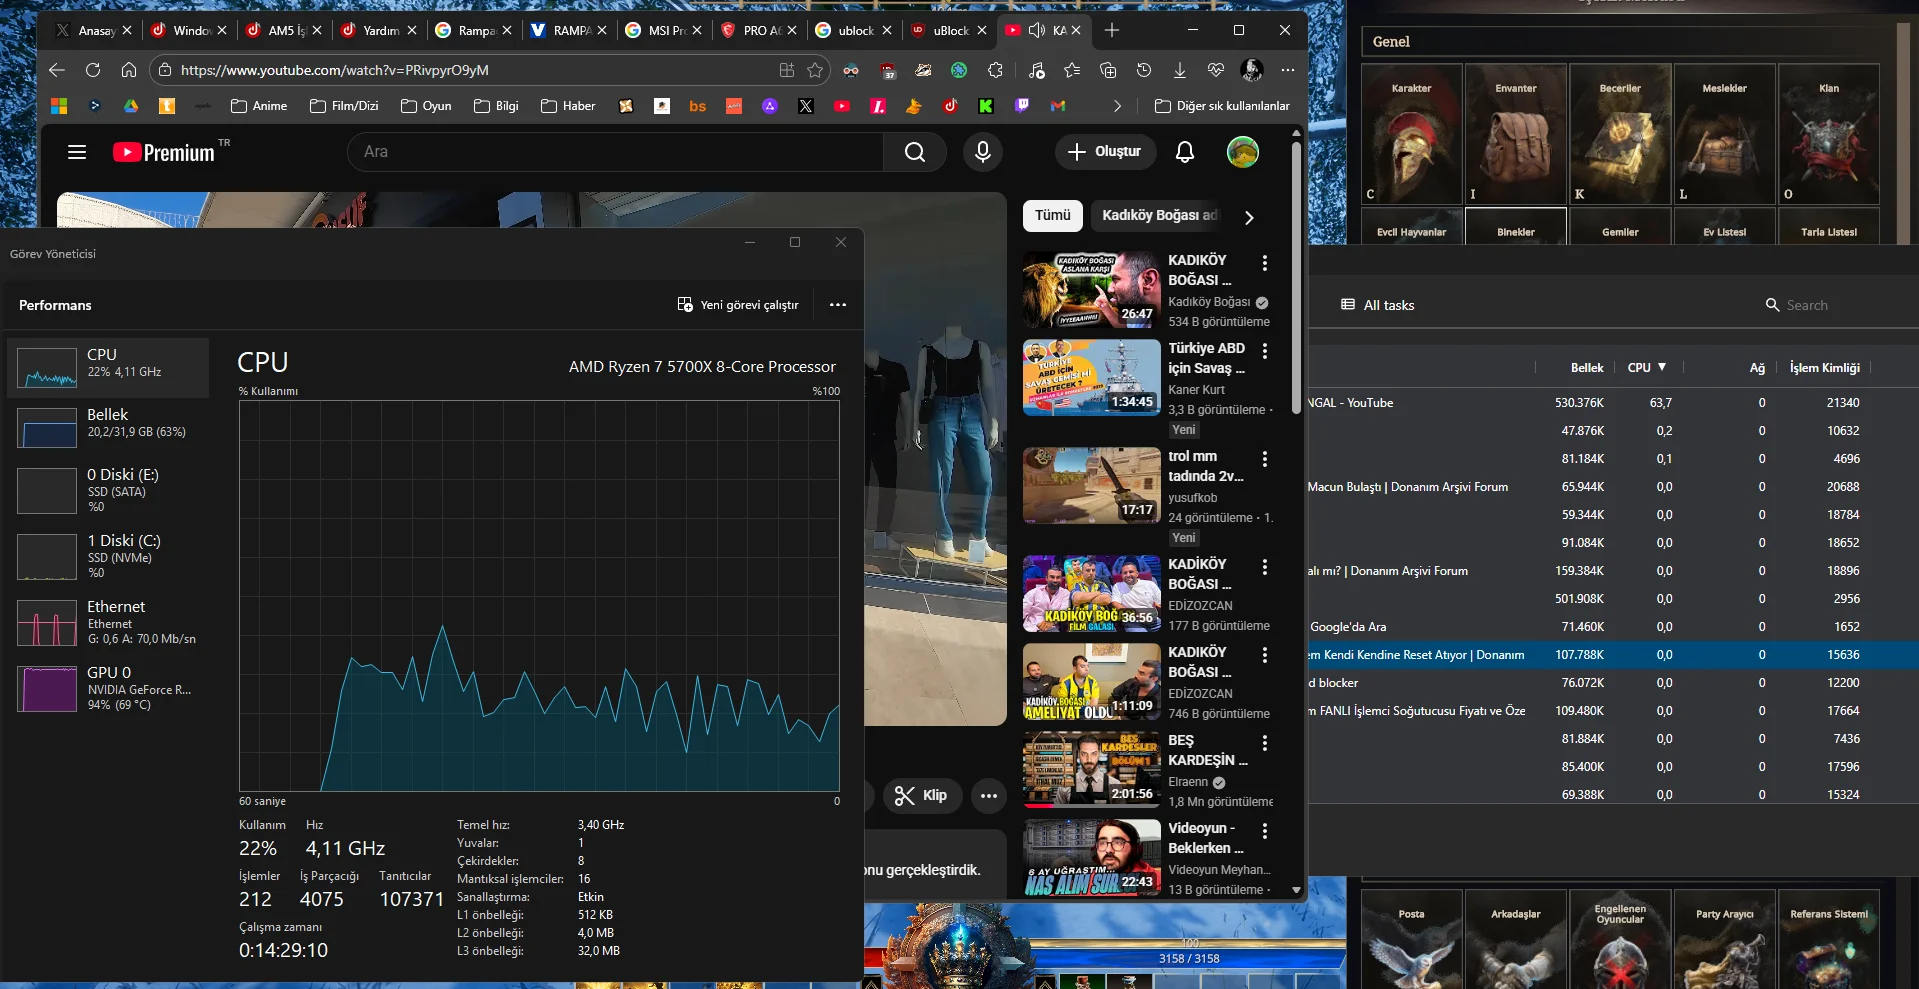Image resolution: width=1919 pixels, height=989 pixels.
Task: Open the Karakter panel in game menu
Action: (1411, 135)
